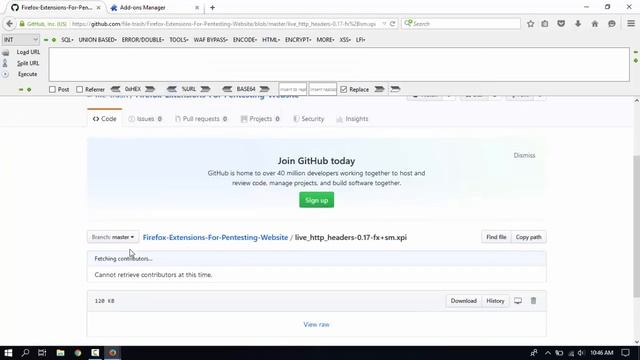The height and width of the screenshot is (360, 640).
Task: Click the left arrow before %URL
Action: 172,89
